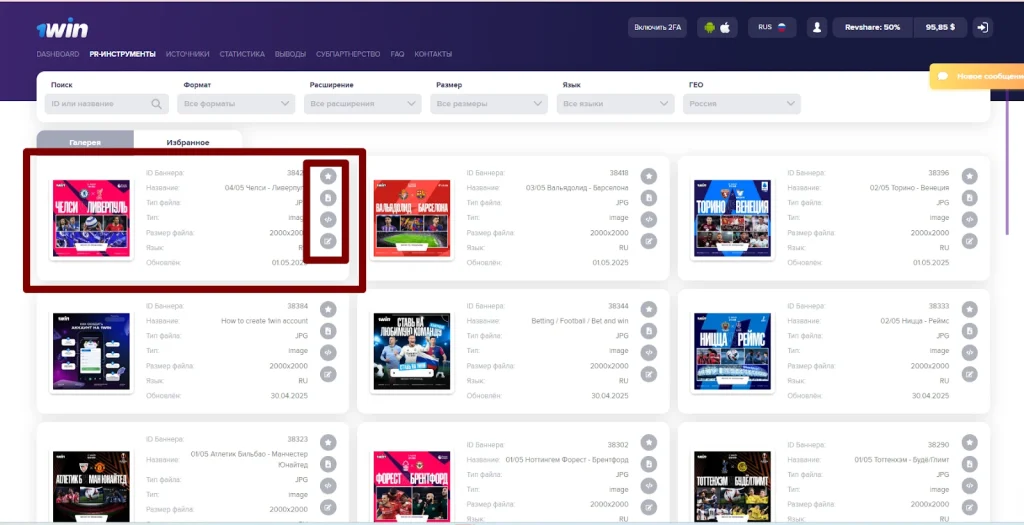Screen dimensions: 1024x525
Task: Get embed code for banner 03/05 Вальядолид - Барселона
Action: [x=648, y=219]
